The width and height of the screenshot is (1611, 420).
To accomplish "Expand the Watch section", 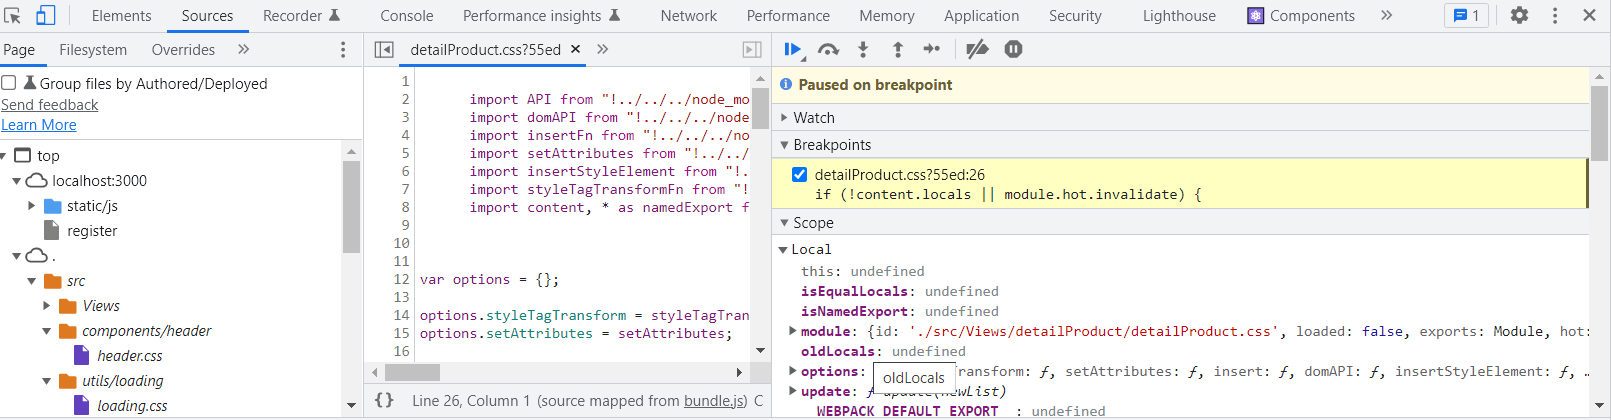I will (x=814, y=117).
